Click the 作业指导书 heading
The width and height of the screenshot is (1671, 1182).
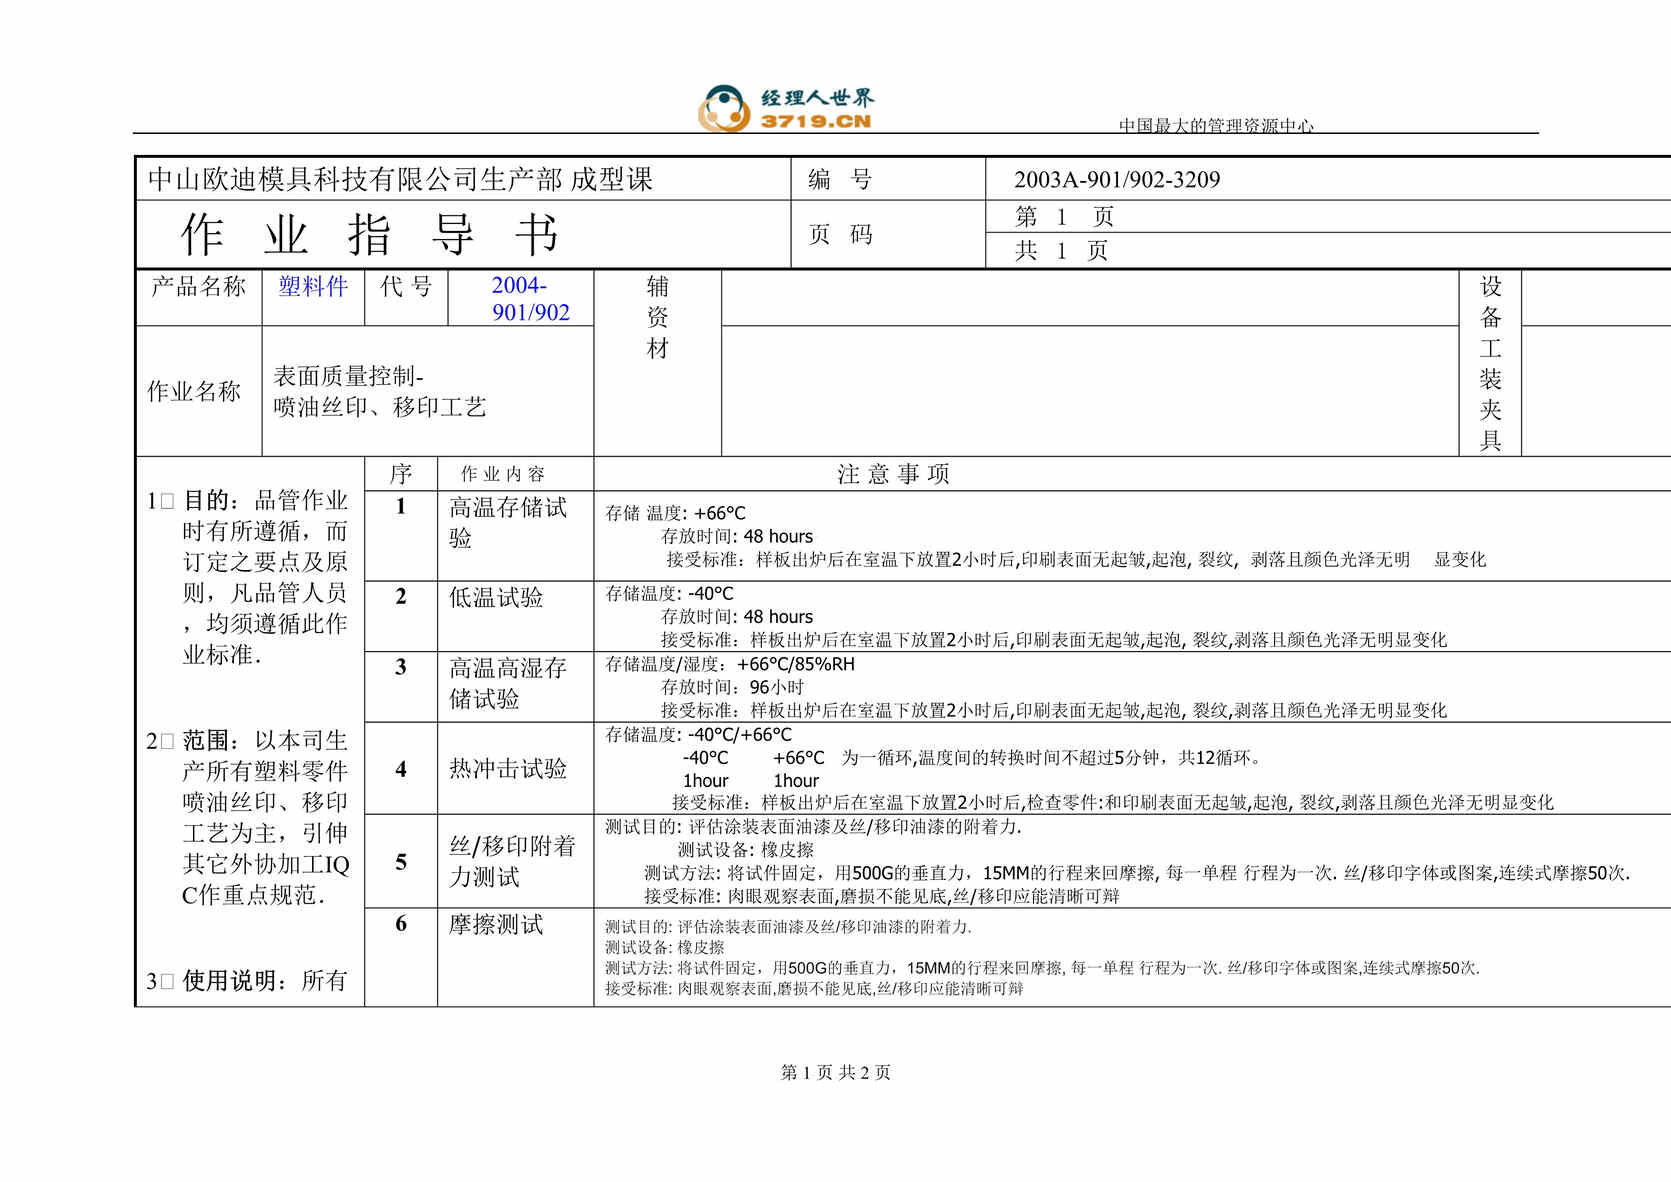pos(369,235)
